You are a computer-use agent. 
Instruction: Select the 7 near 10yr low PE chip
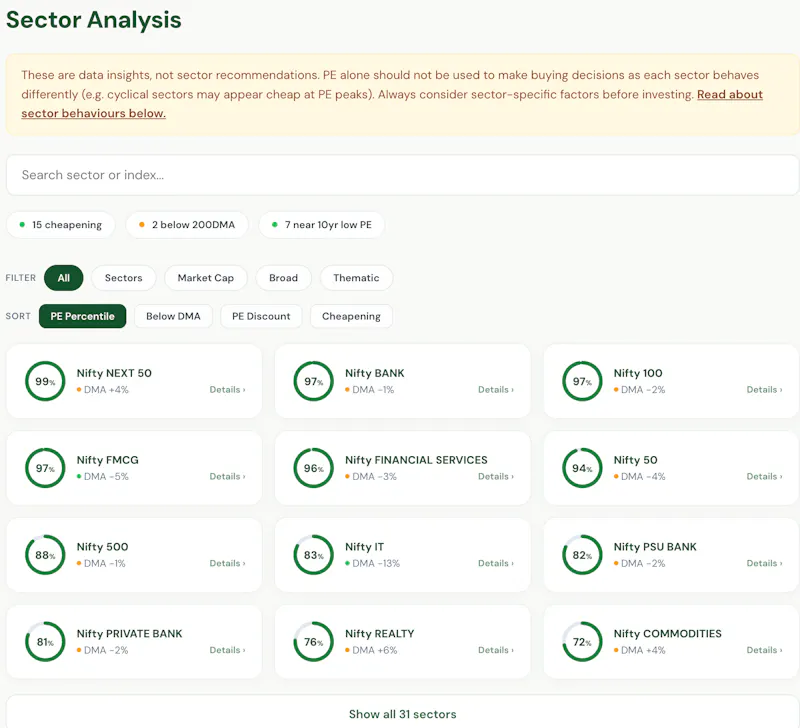322,225
